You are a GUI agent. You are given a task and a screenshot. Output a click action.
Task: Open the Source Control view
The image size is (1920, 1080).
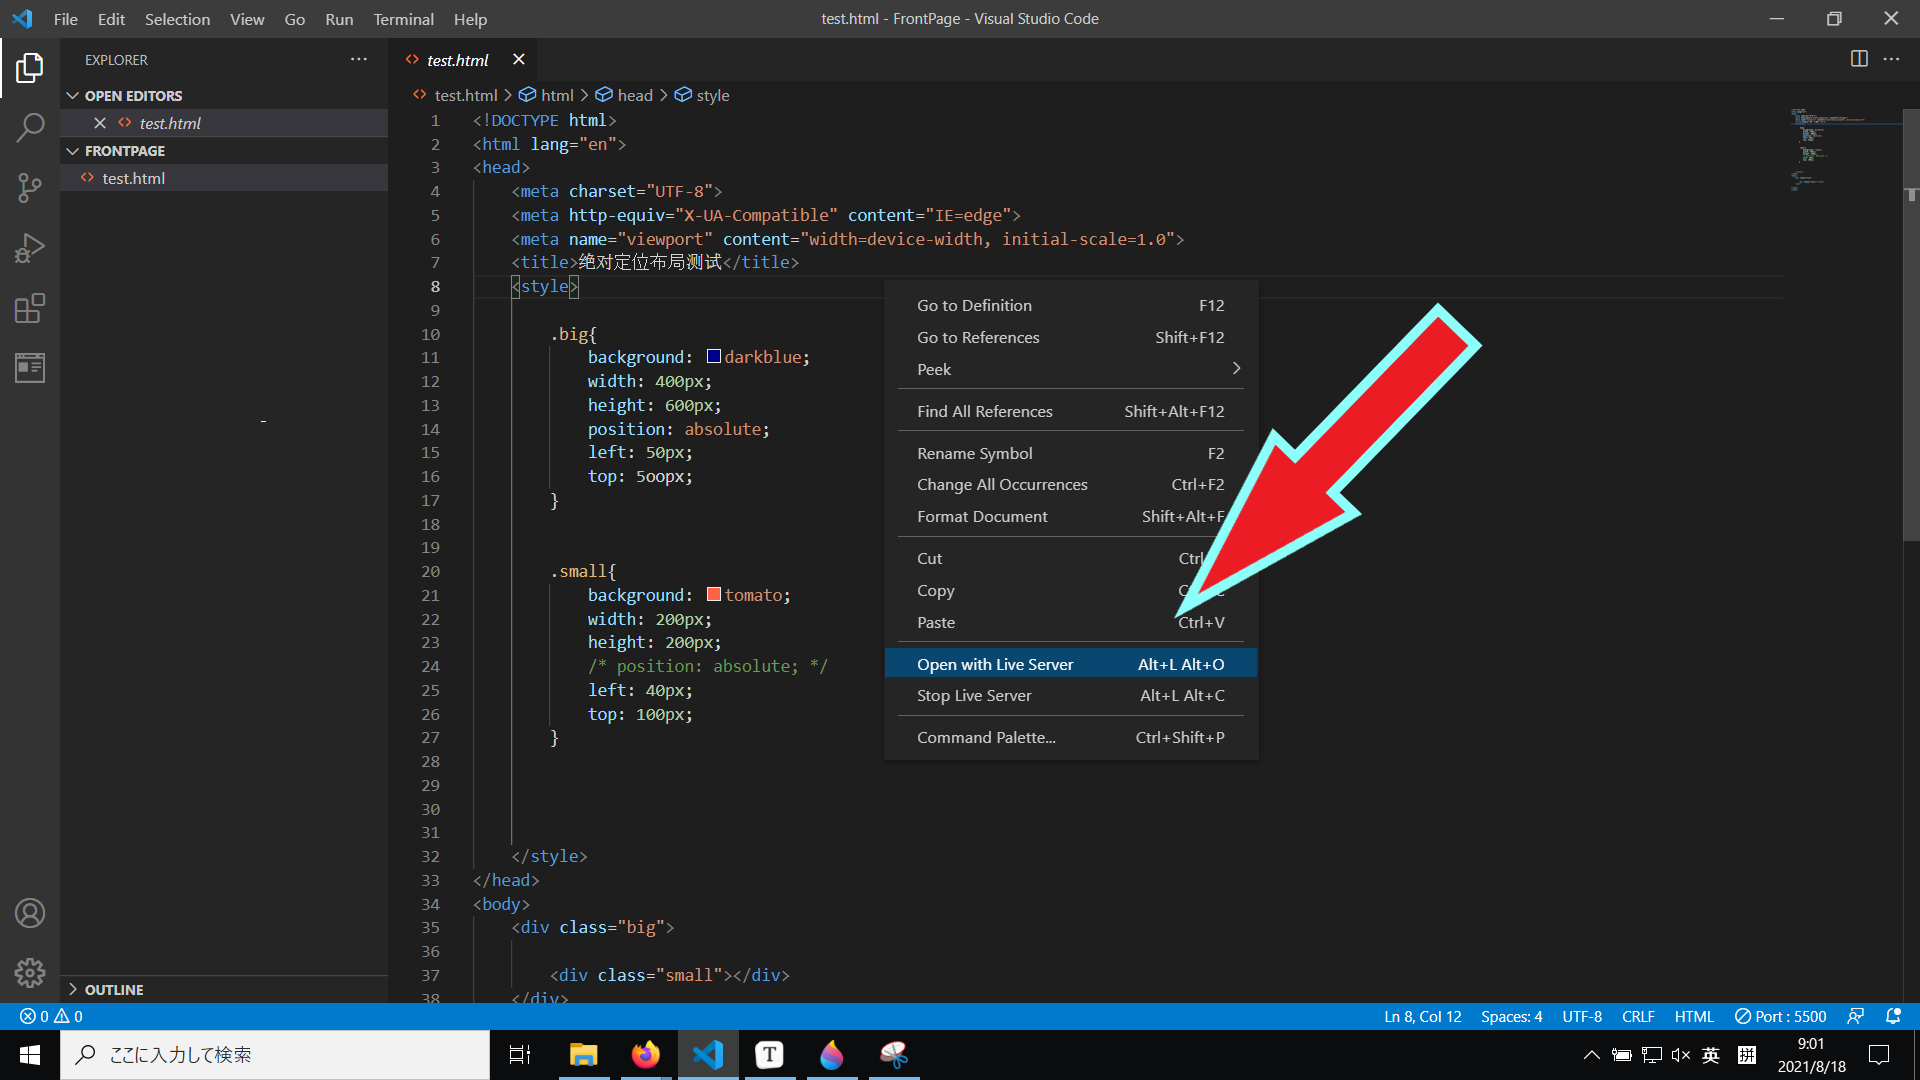(x=30, y=188)
